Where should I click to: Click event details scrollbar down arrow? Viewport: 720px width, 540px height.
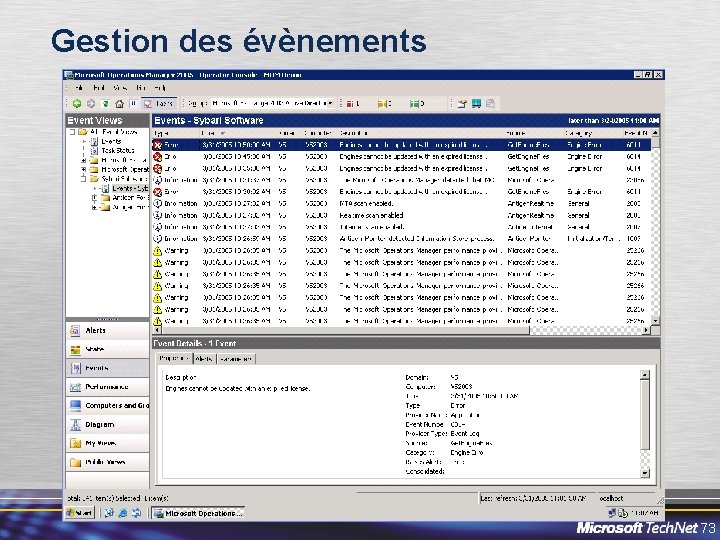coord(645,473)
